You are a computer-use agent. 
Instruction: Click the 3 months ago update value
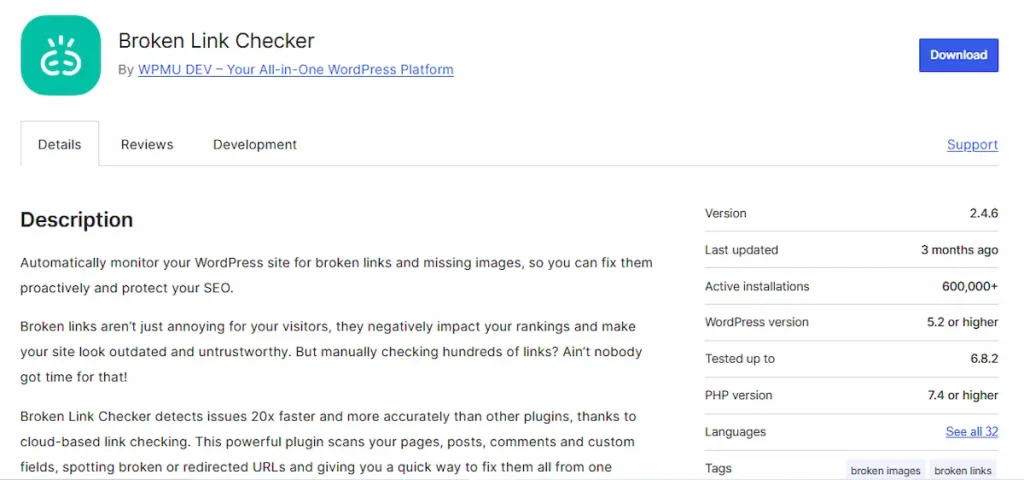[959, 250]
